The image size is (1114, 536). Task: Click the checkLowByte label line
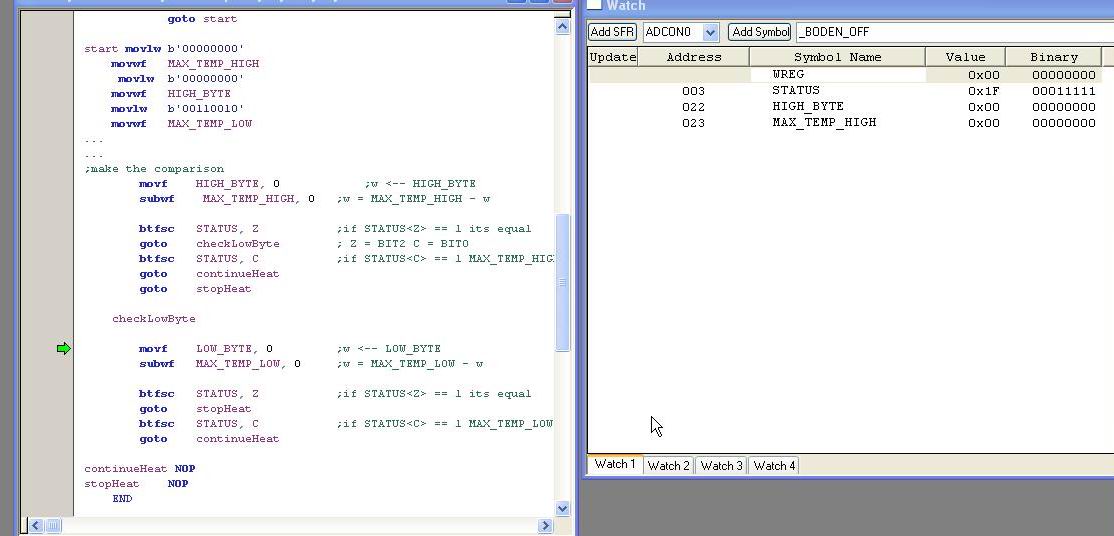153,318
